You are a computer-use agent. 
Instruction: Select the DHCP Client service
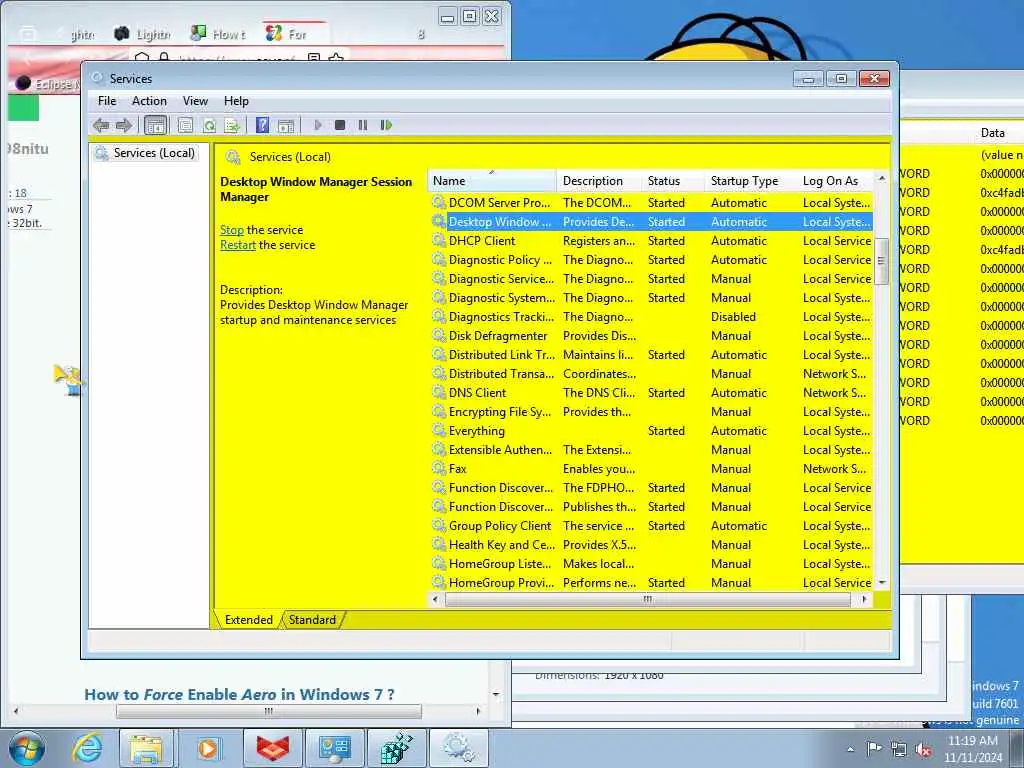[651, 241]
